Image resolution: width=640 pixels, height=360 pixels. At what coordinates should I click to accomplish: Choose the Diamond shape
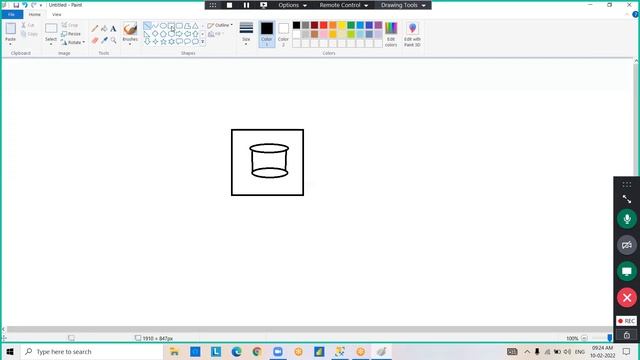(x=155, y=33)
